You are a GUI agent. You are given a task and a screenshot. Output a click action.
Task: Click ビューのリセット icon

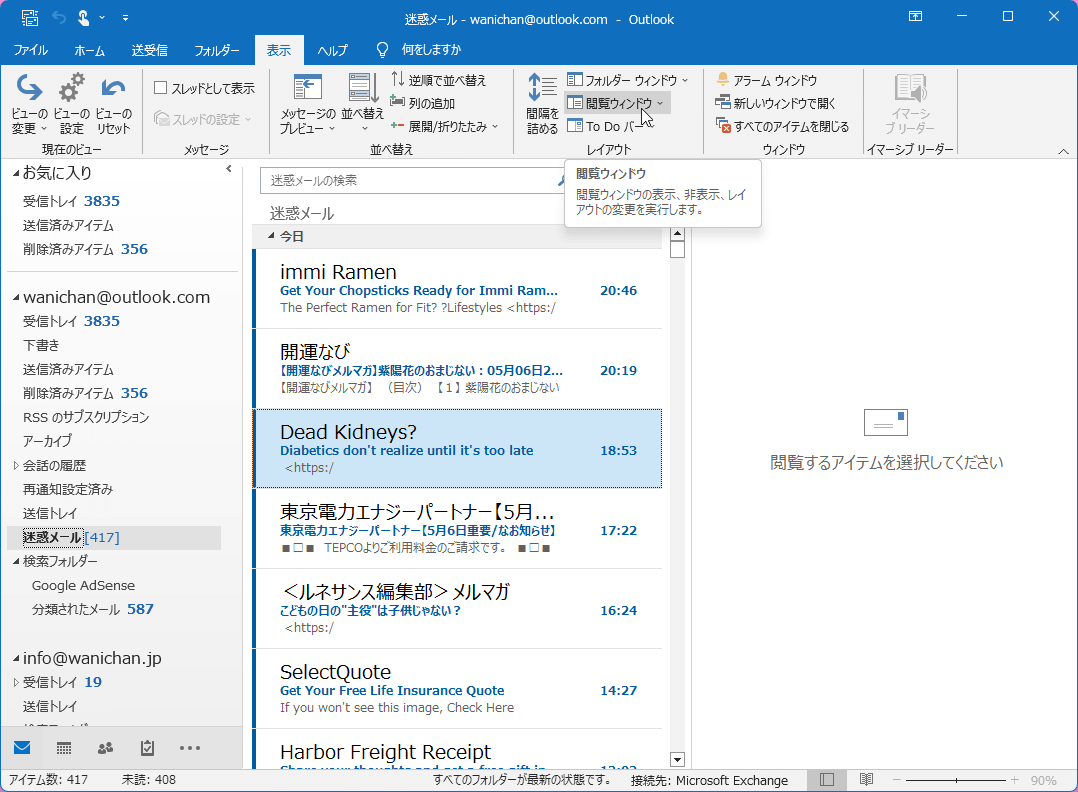pos(113,103)
